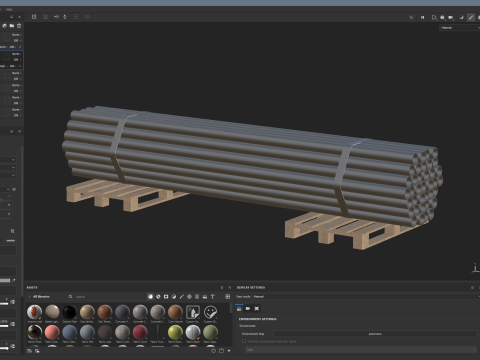Close the Assets panel
480x360 pixels.
[229, 287]
